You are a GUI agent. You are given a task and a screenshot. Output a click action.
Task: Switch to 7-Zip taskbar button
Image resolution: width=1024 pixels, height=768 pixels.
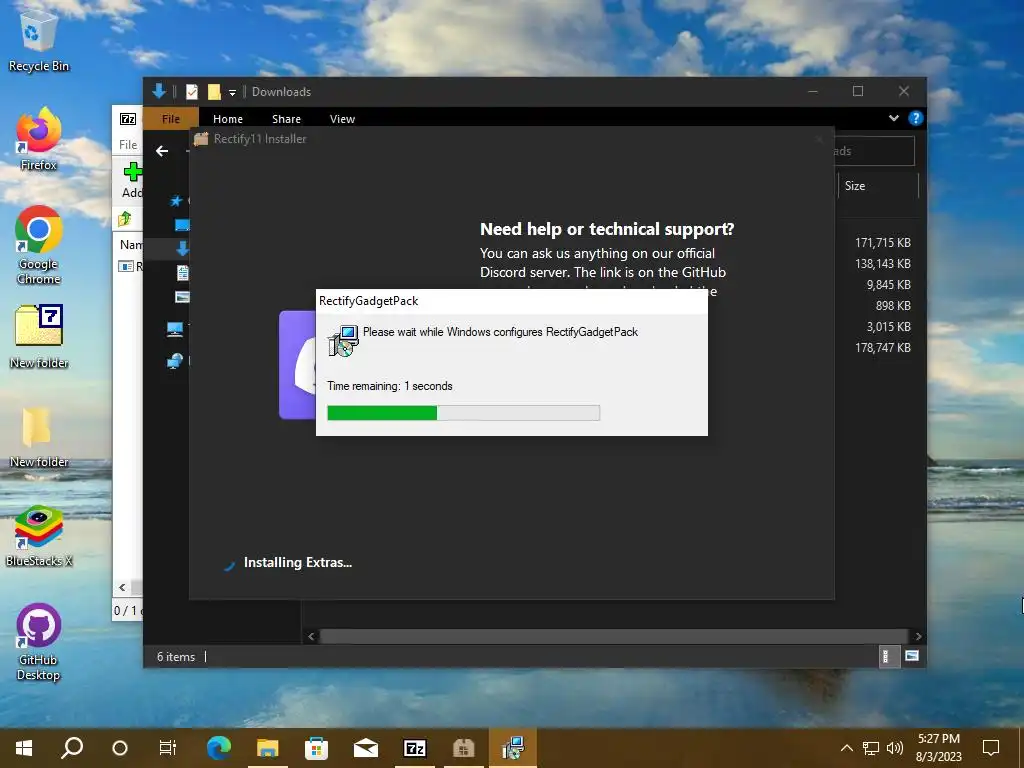415,748
